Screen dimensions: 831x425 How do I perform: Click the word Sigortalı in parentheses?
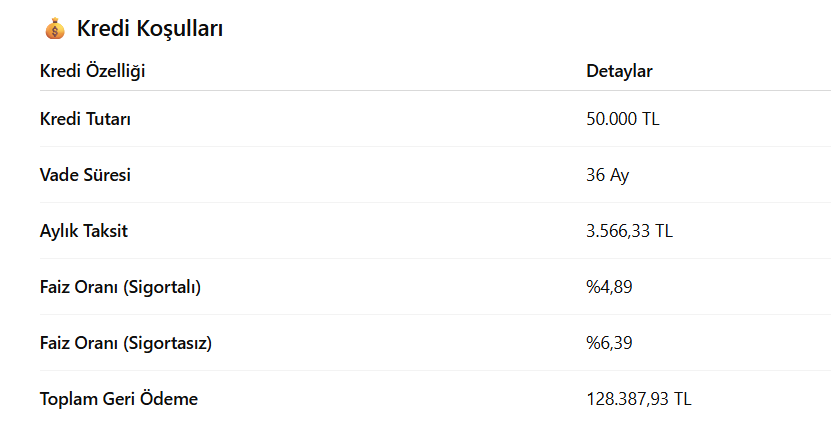click(162, 287)
